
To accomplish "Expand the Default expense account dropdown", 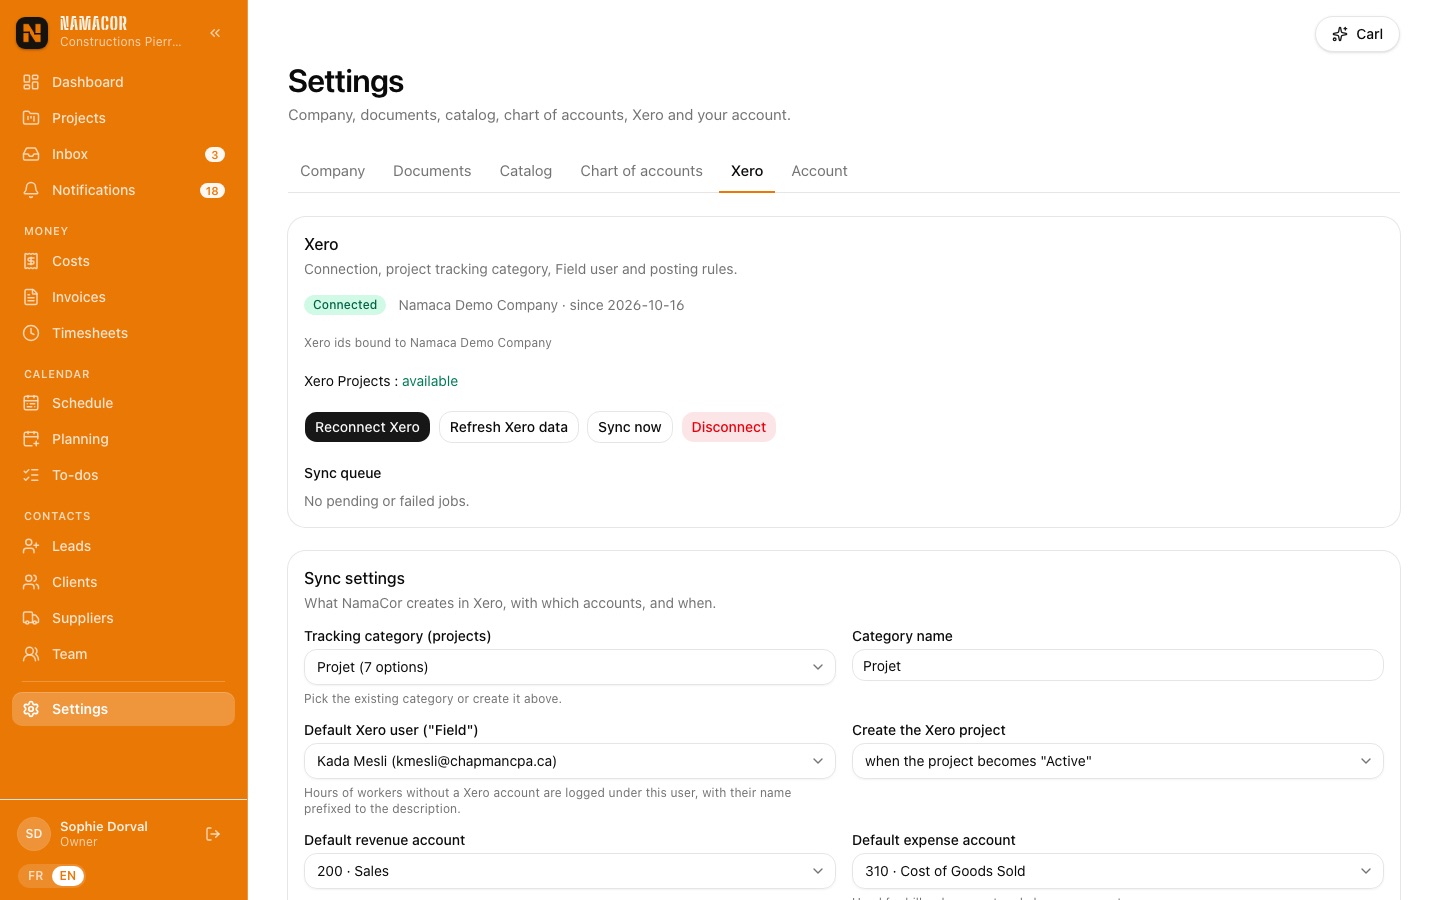I will click(1118, 871).
